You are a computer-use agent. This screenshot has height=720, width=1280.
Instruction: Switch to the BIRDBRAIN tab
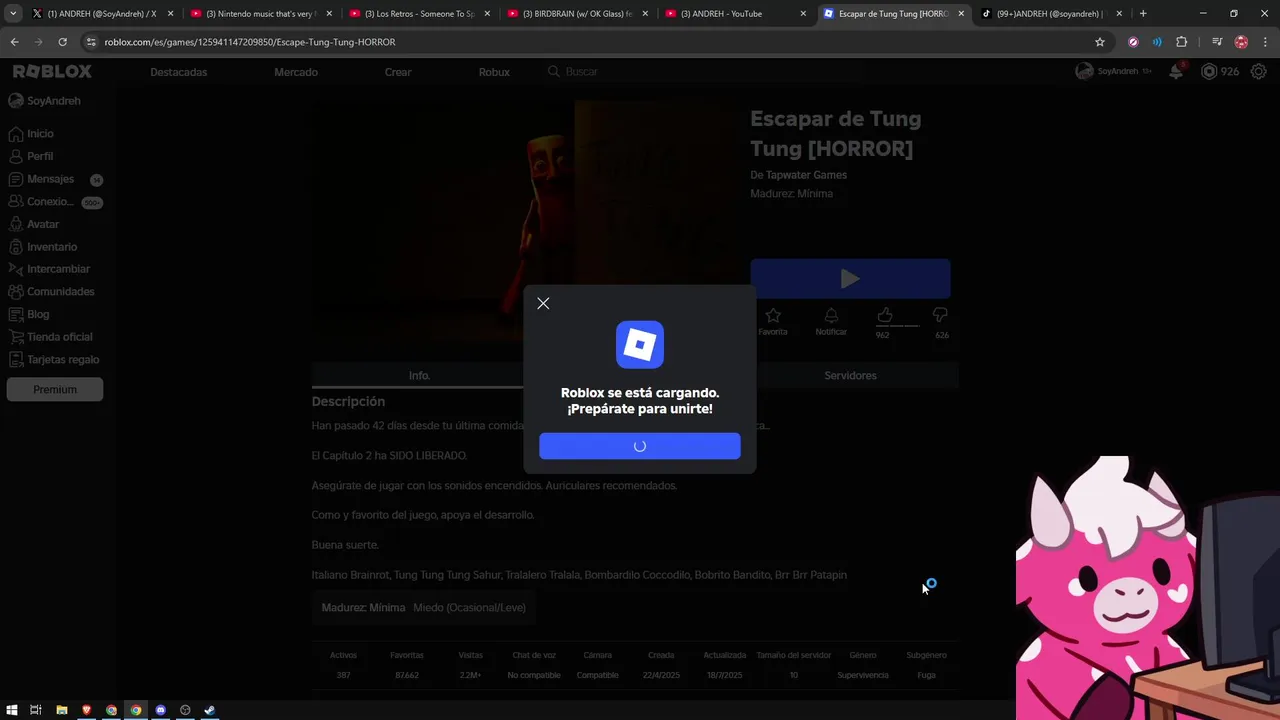pos(576,14)
